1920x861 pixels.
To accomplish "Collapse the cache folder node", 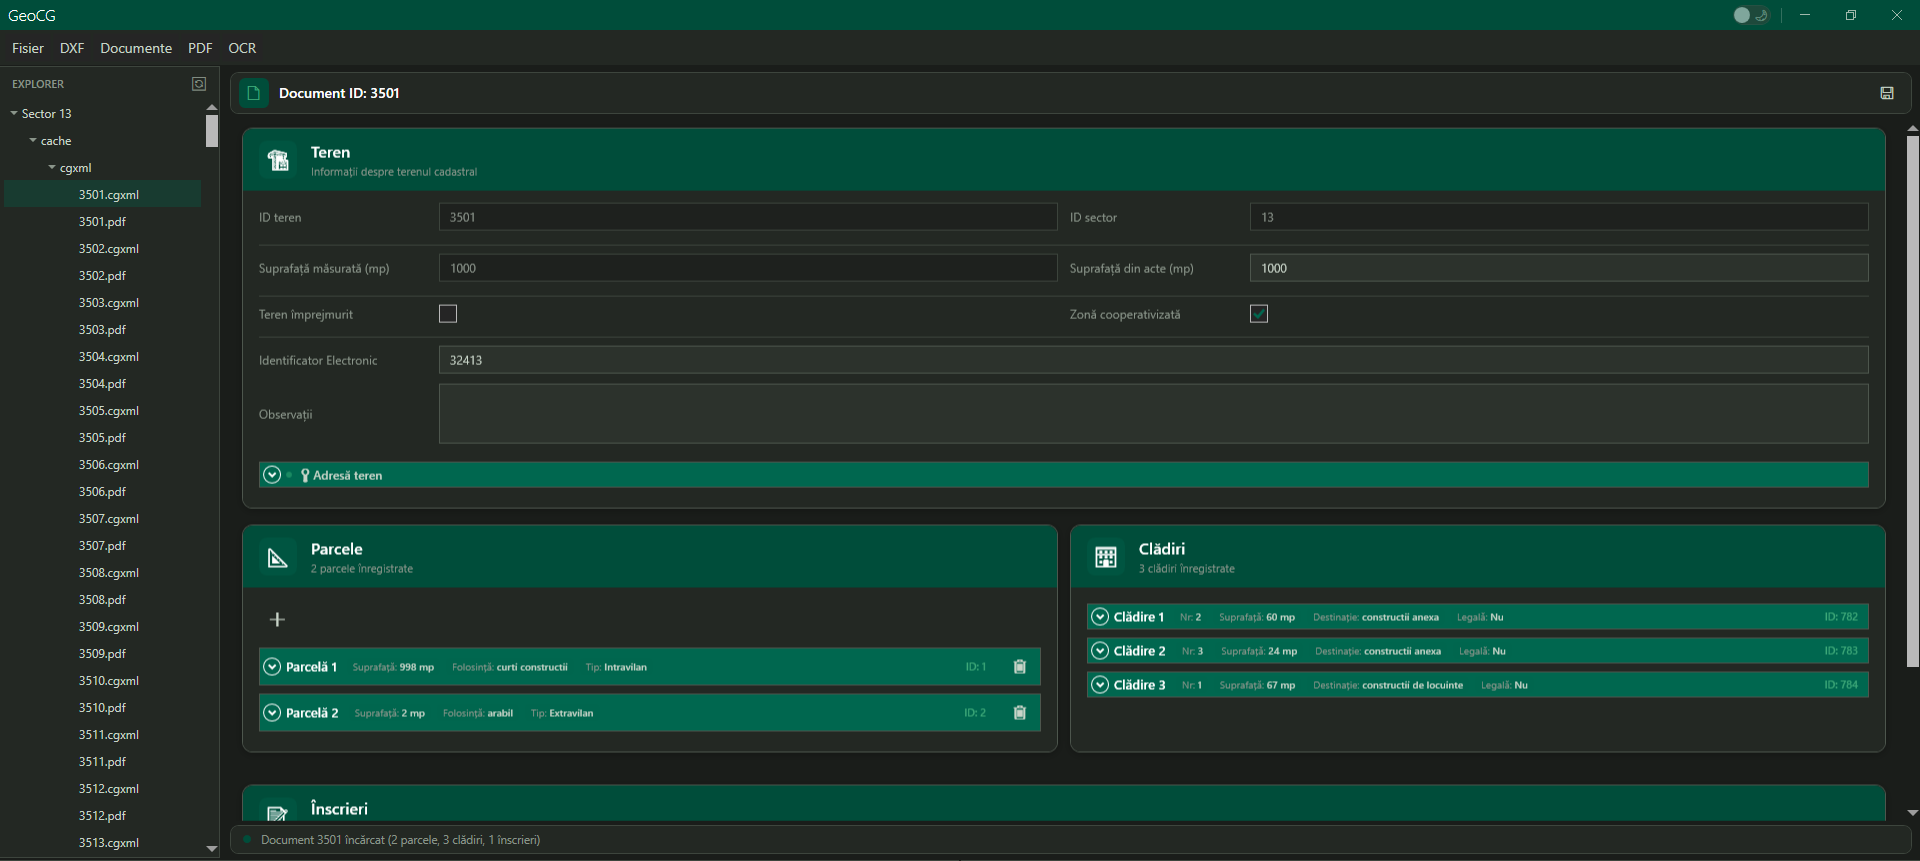I will coord(33,141).
